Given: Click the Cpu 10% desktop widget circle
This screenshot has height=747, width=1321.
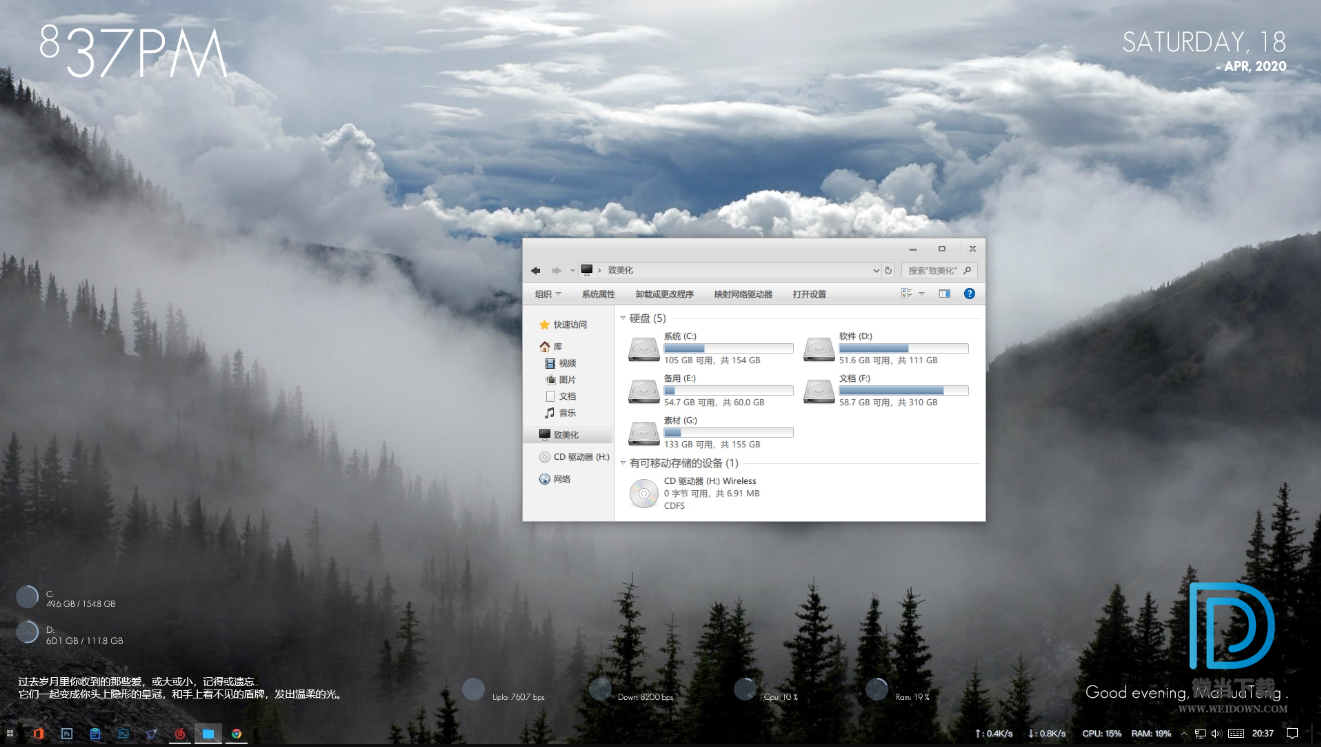Looking at the screenshot, I should pyautogui.click(x=745, y=689).
